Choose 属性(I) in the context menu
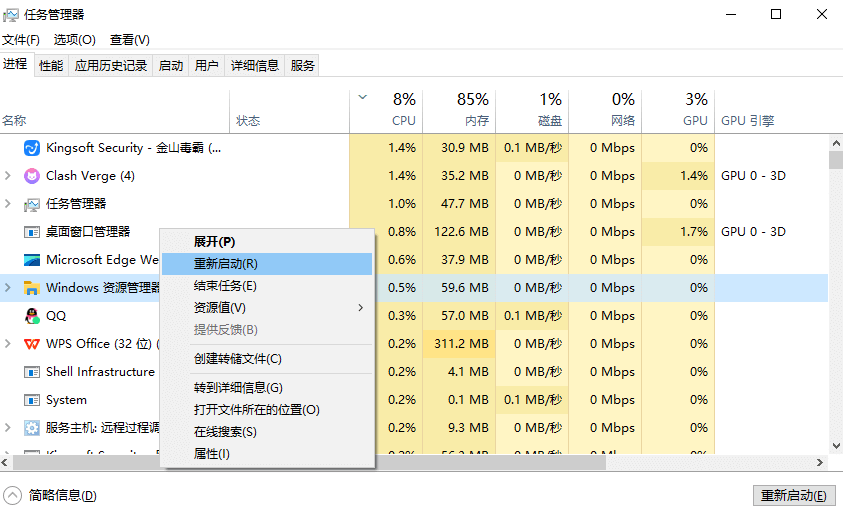The width and height of the screenshot is (843, 515). (267, 454)
